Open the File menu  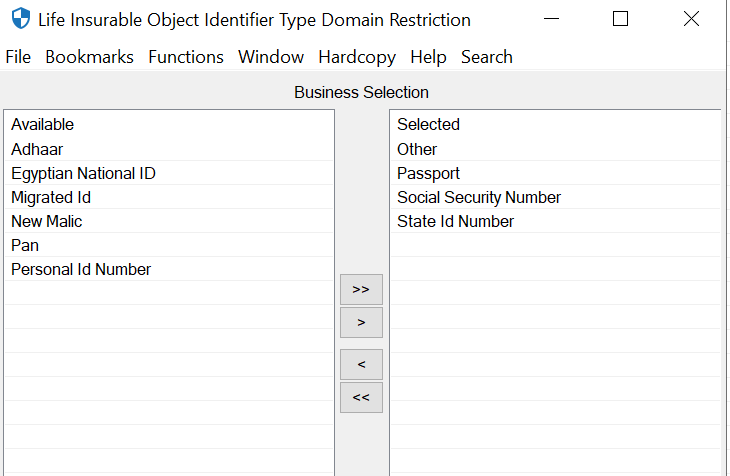pos(18,57)
